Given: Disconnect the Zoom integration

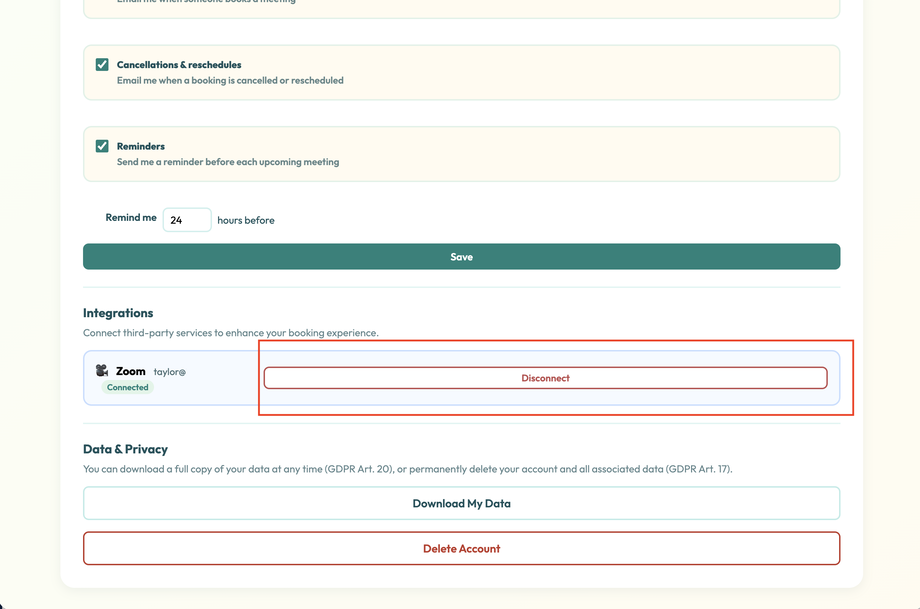Looking at the screenshot, I should click(x=544, y=377).
